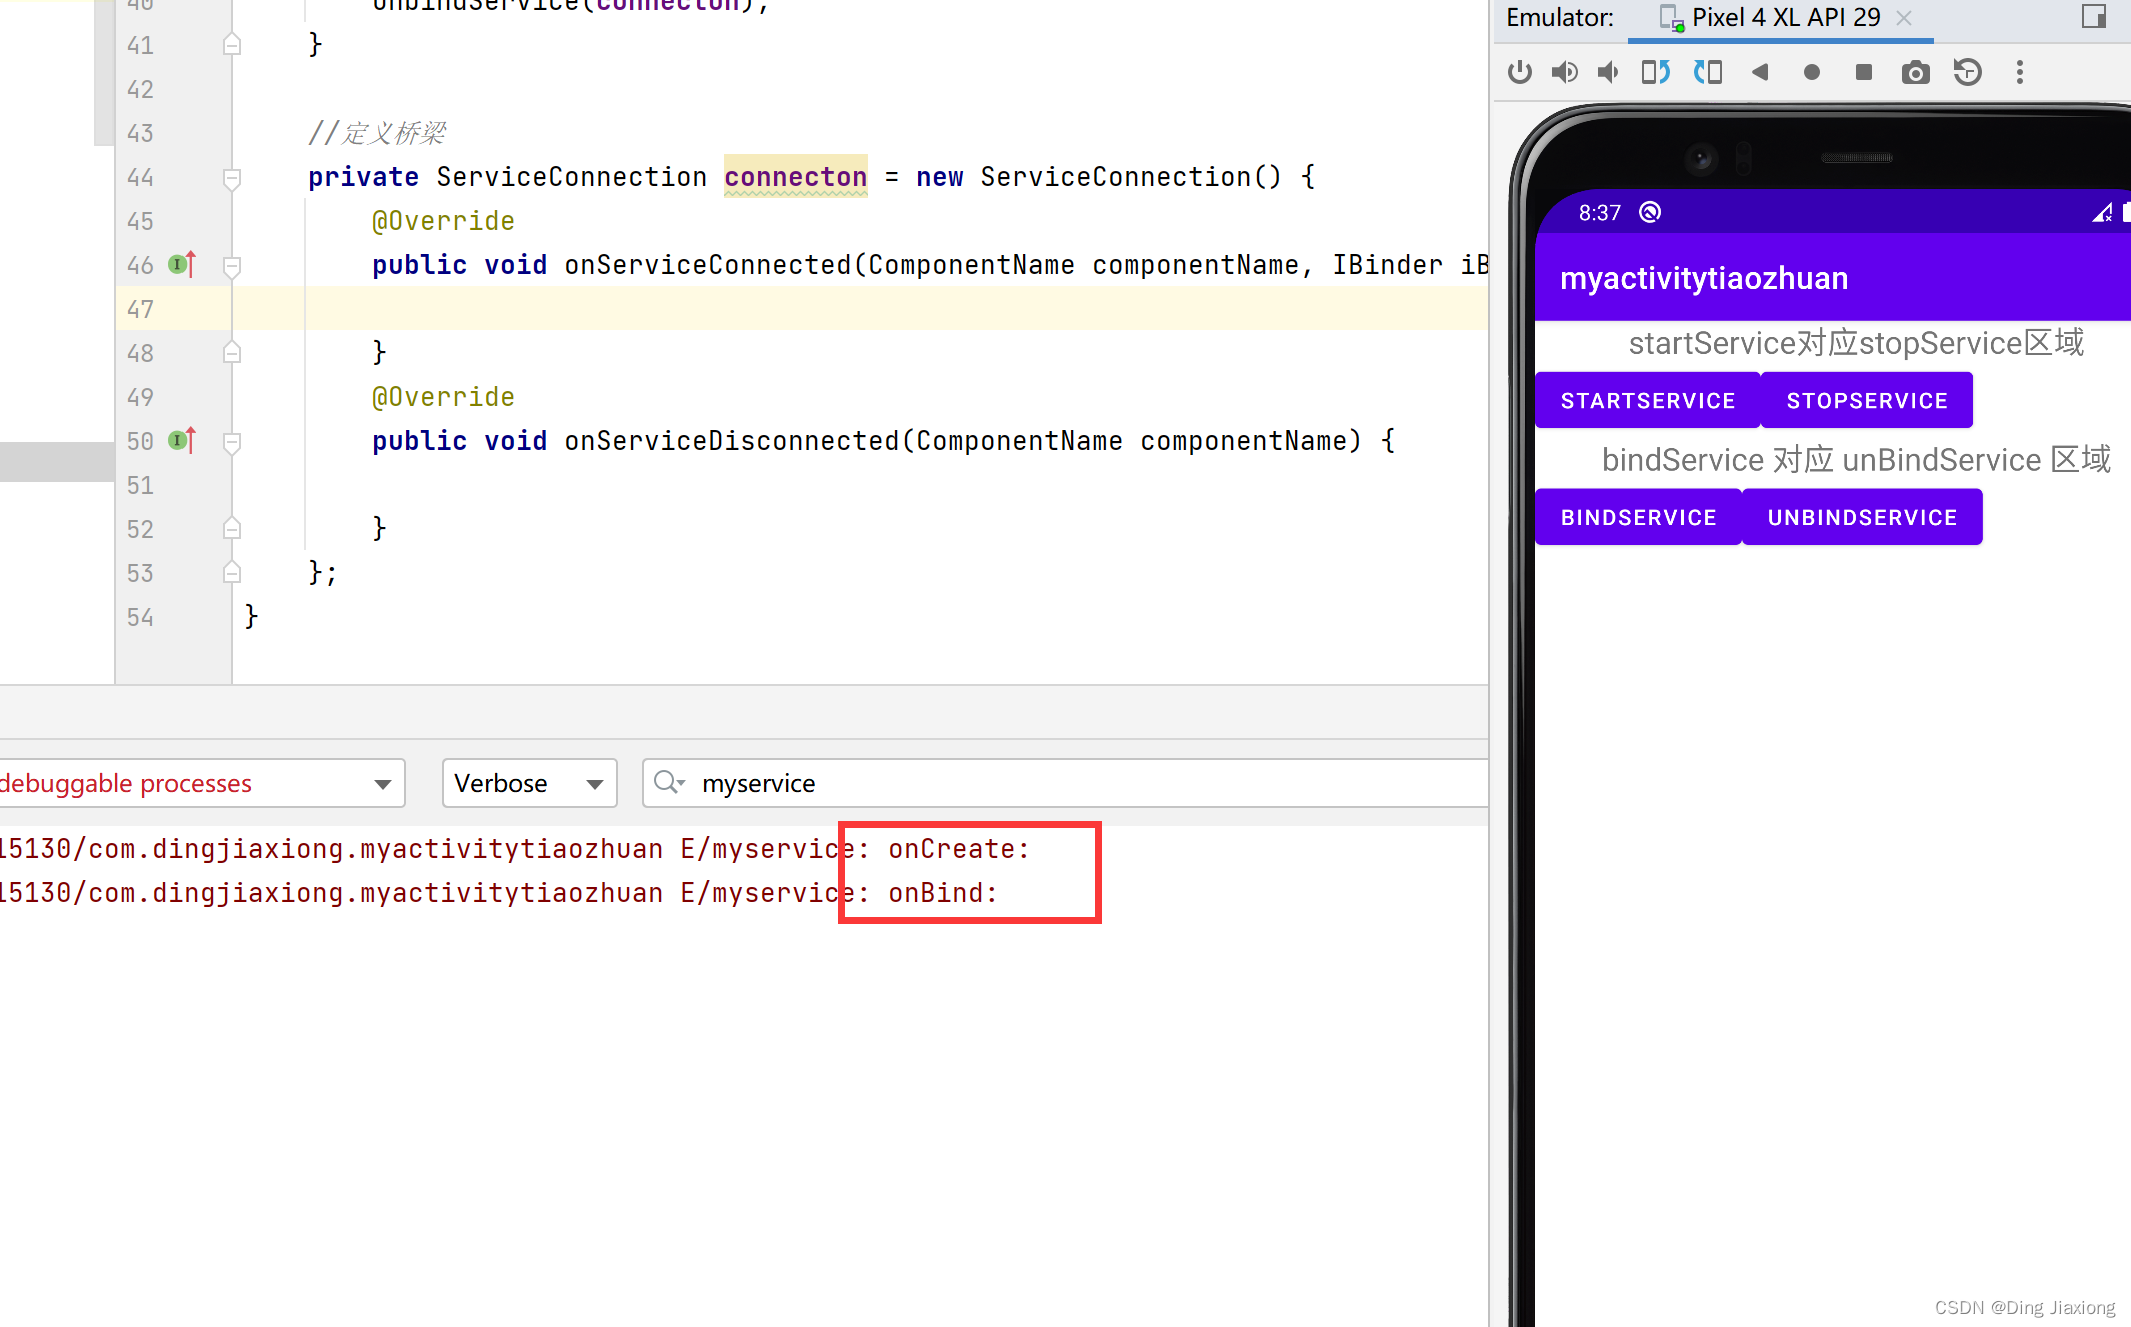Click the fold end marker at line 41
The height and width of the screenshot is (1327, 2131).
point(232,44)
